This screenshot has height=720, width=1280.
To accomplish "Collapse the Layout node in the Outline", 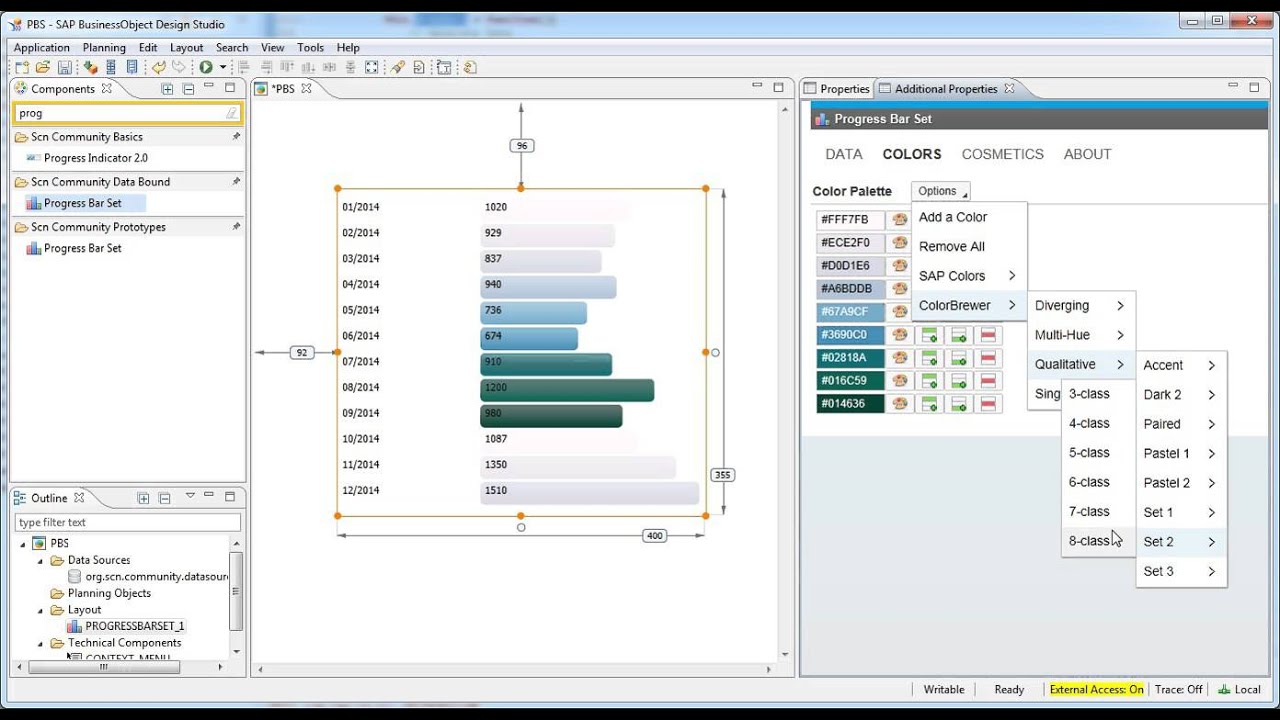I will tap(41, 610).
